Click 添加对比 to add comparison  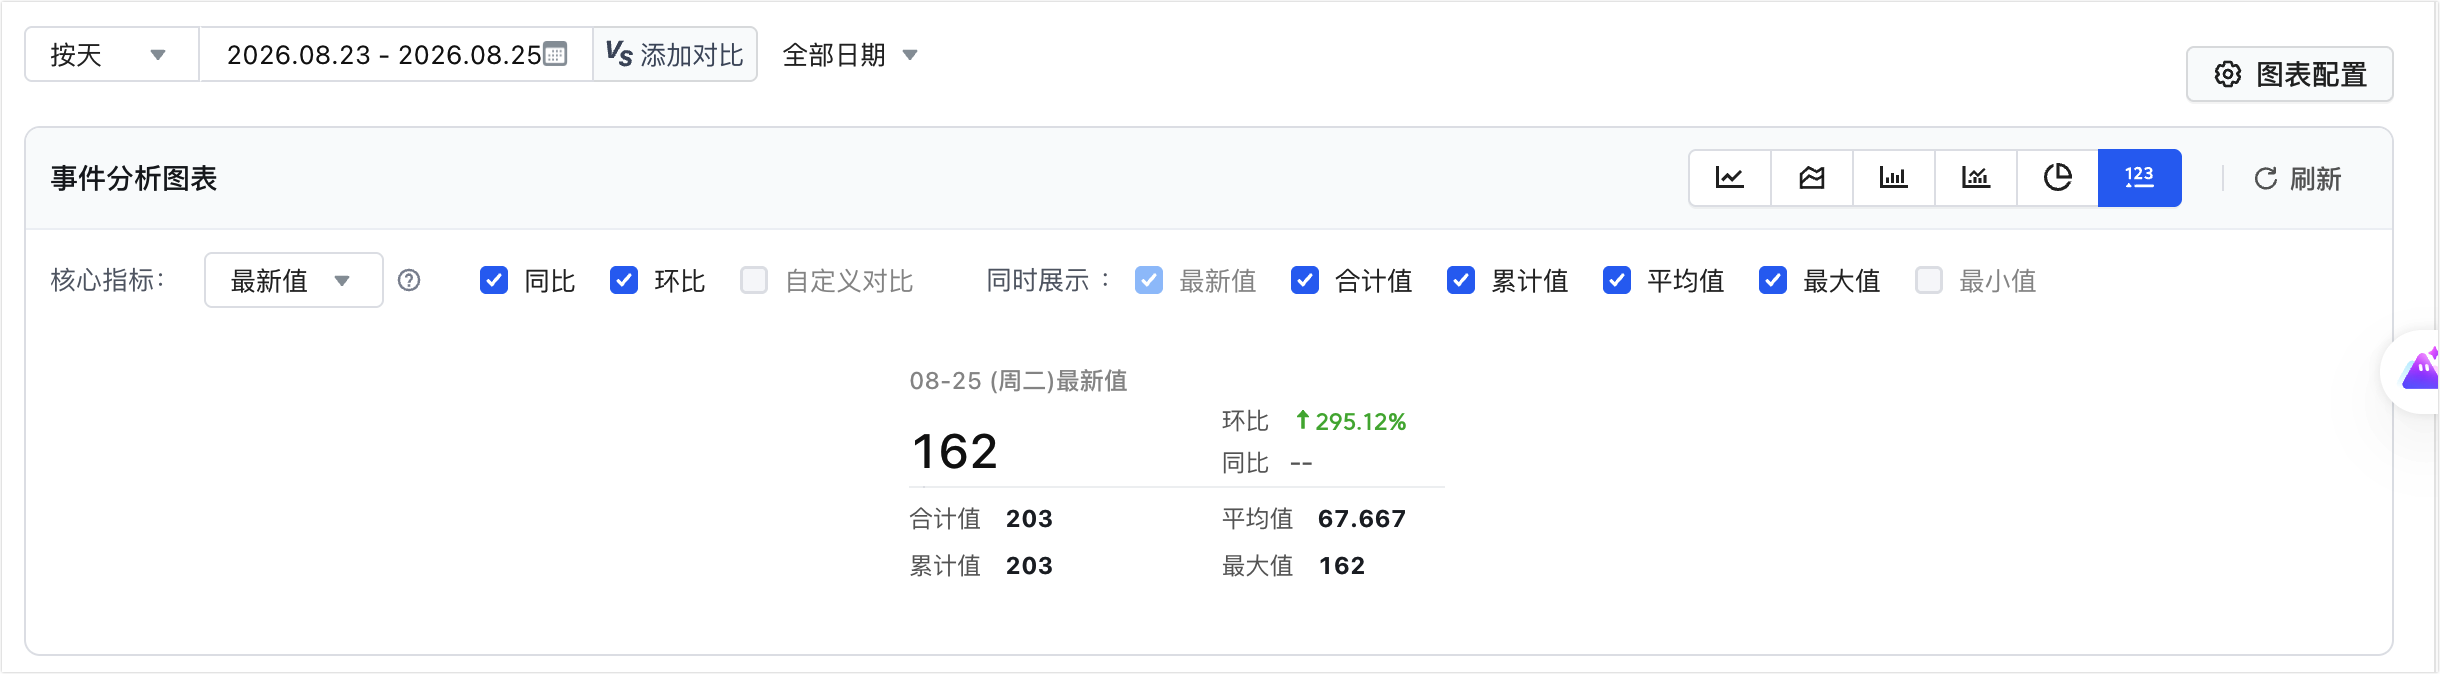click(x=675, y=54)
